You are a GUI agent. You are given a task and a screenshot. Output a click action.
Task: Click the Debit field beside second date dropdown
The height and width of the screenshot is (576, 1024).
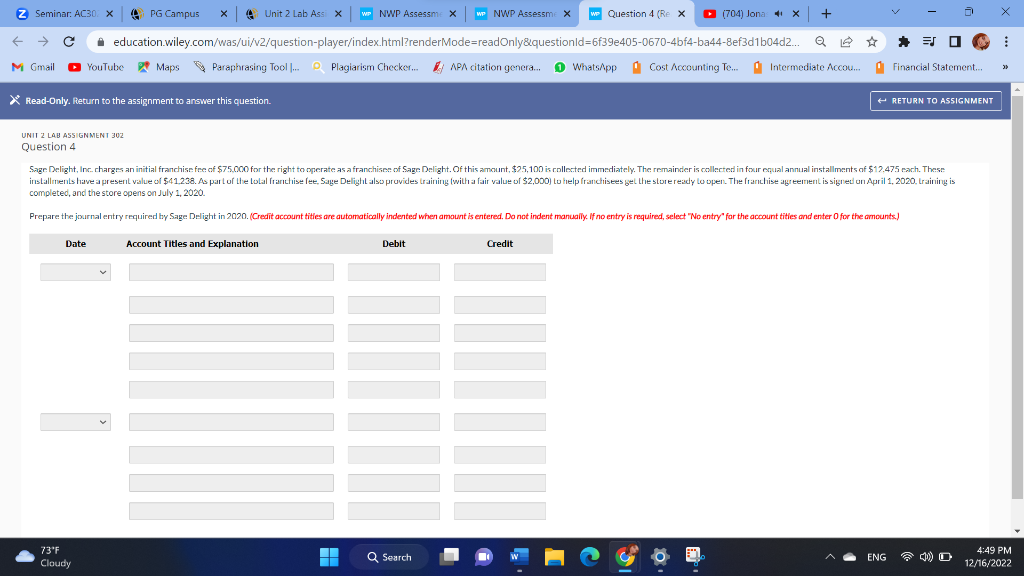(x=394, y=422)
